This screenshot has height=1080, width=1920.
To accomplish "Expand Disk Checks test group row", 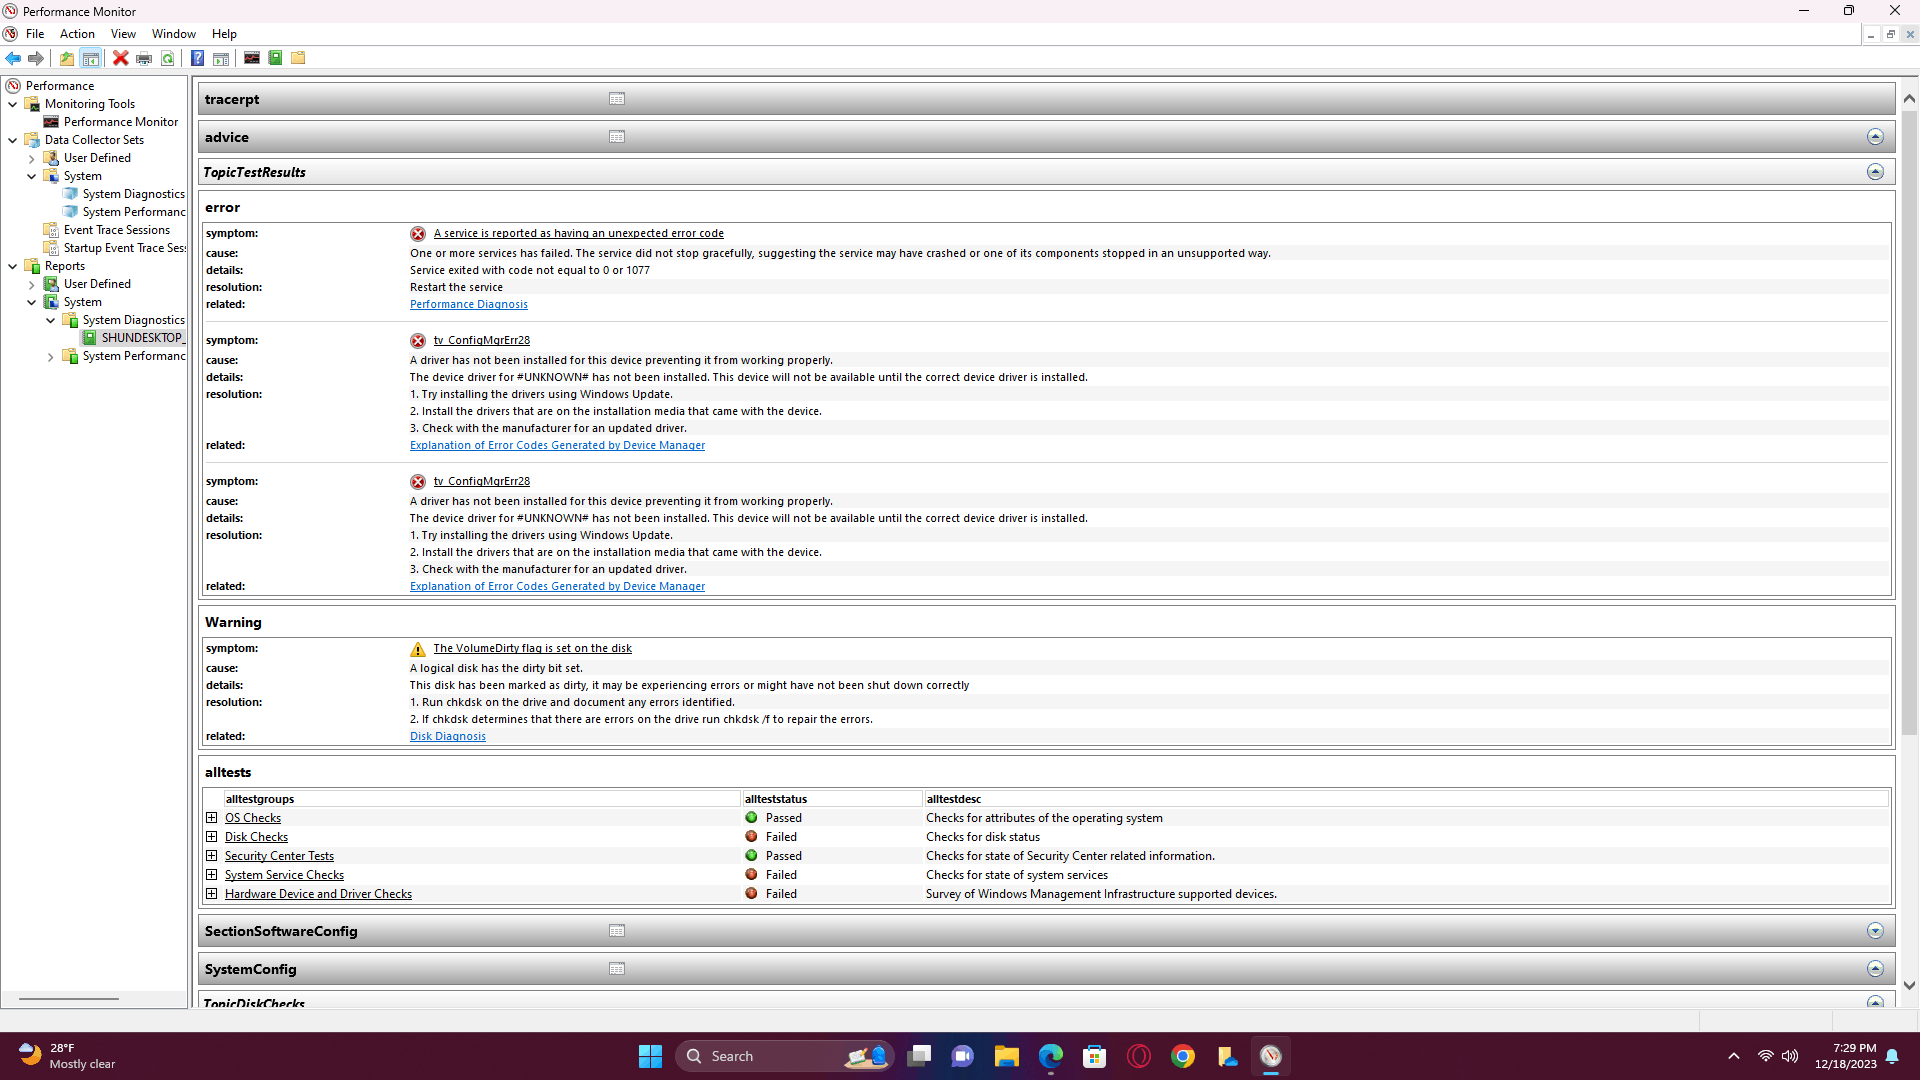I will 211,837.
